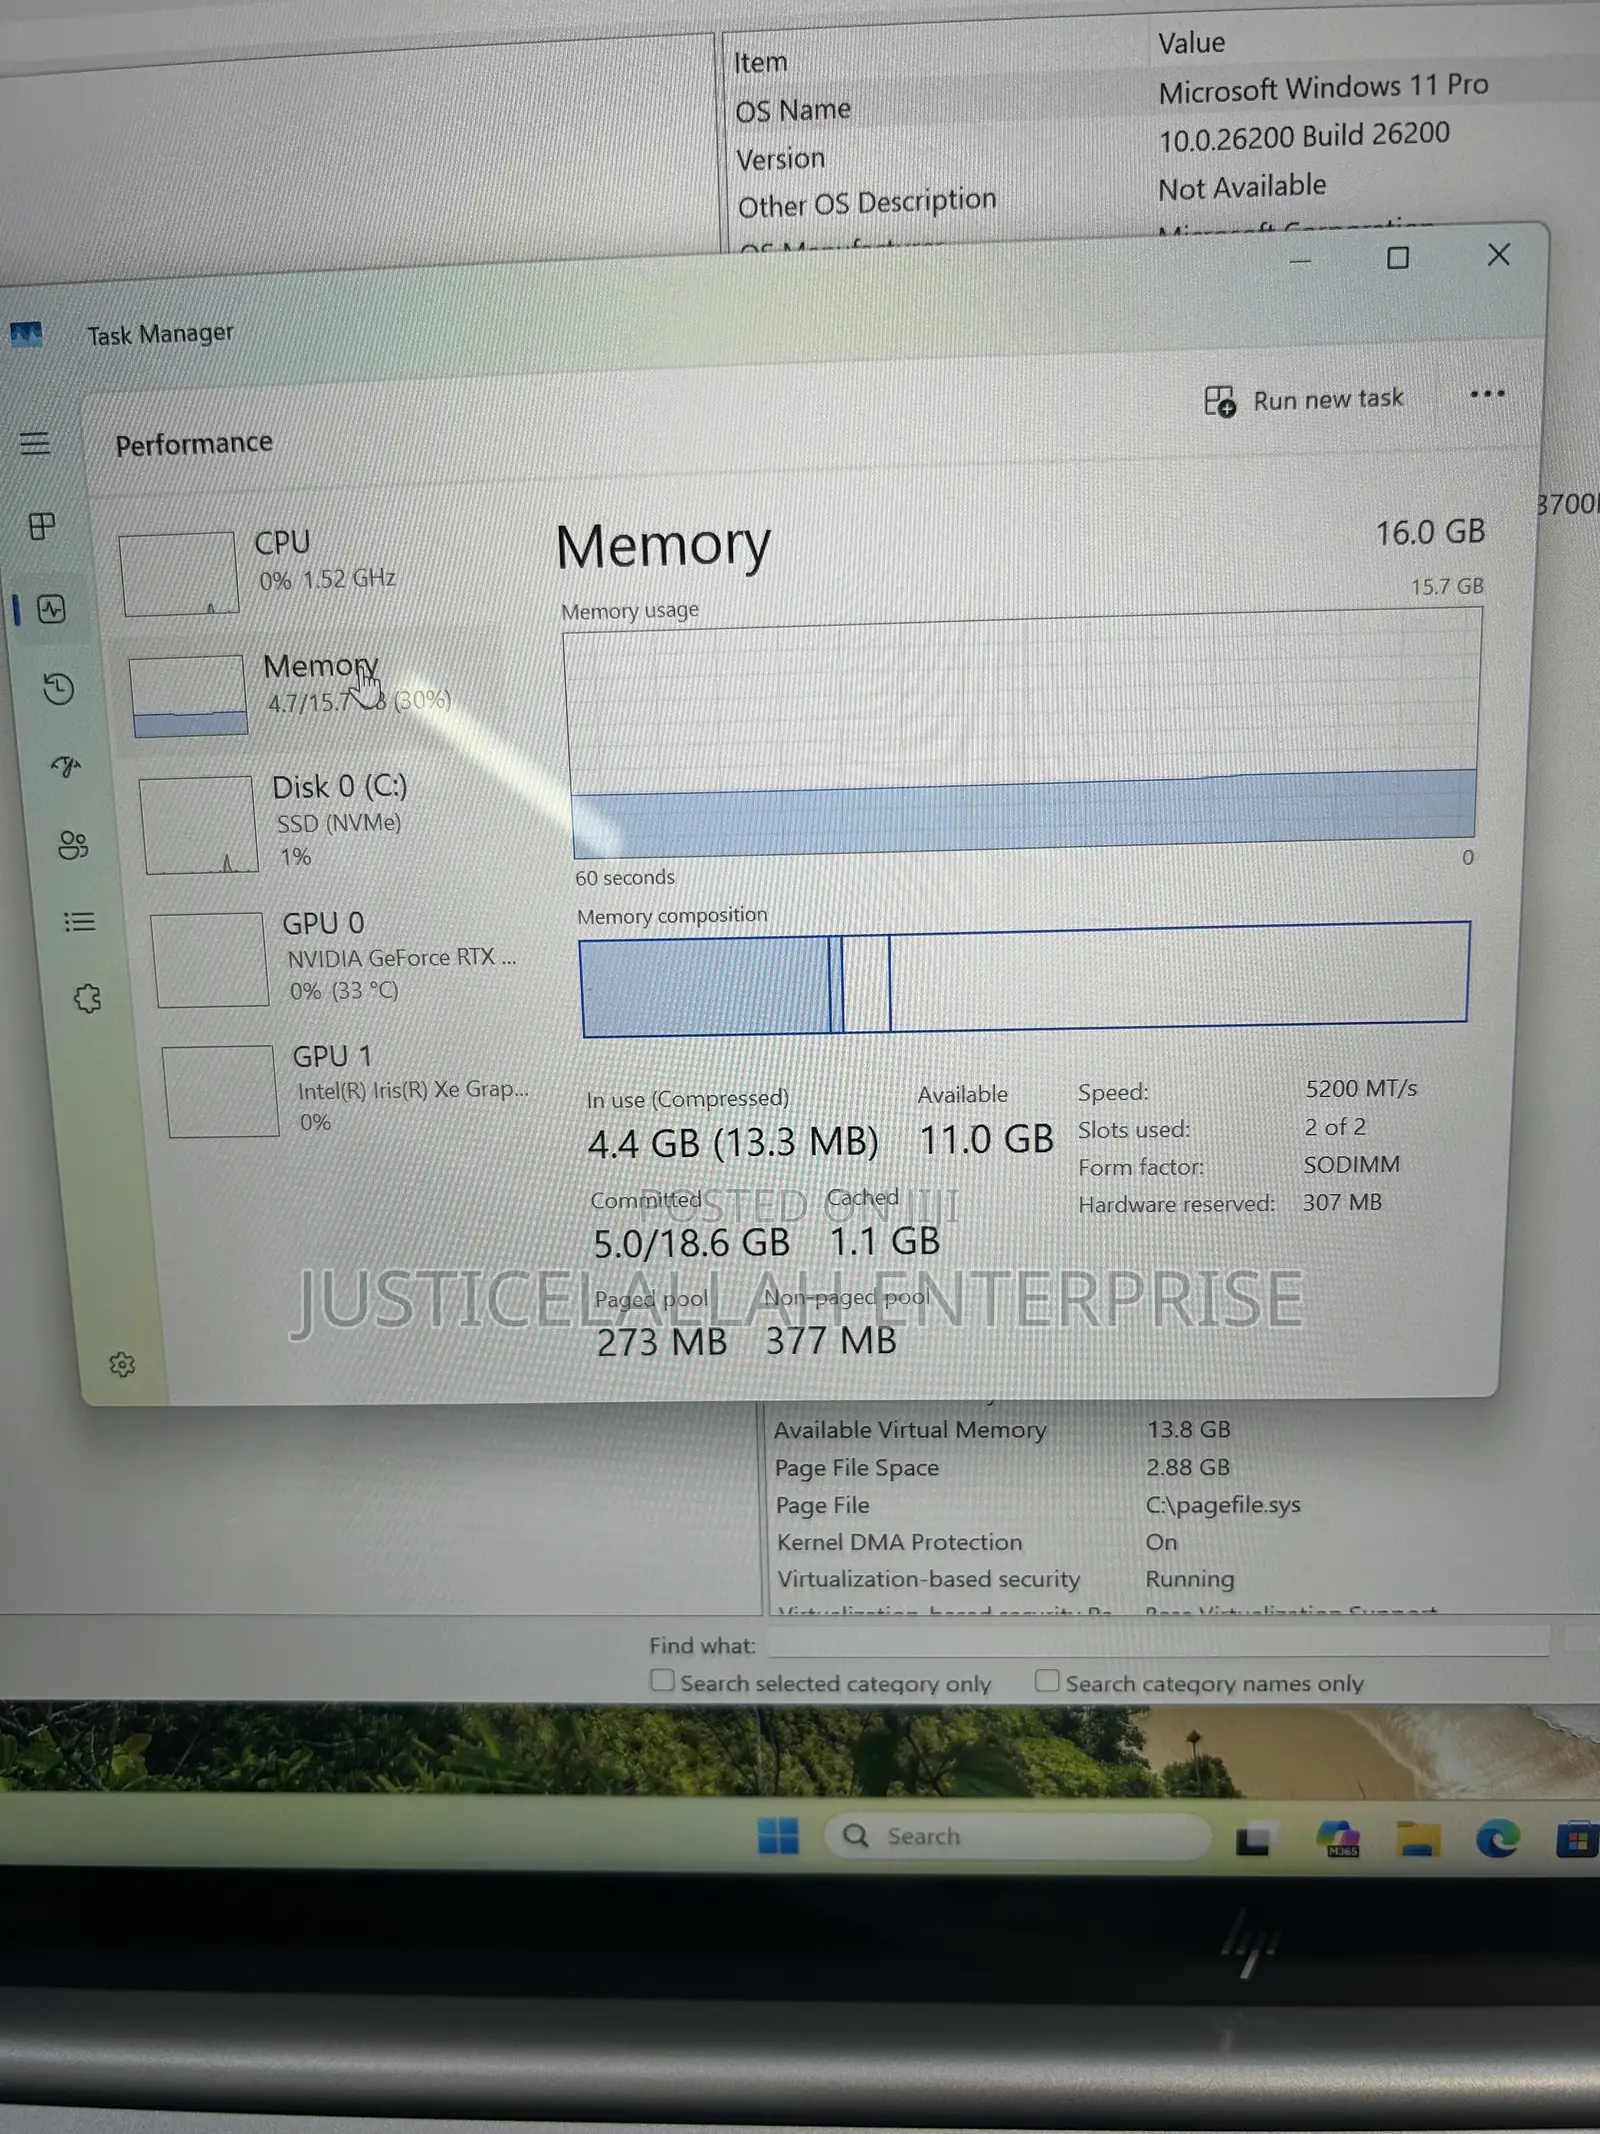The image size is (1600, 2134).
Task: Open the Users page icon
Action: pyautogui.click(x=73, y=845)
